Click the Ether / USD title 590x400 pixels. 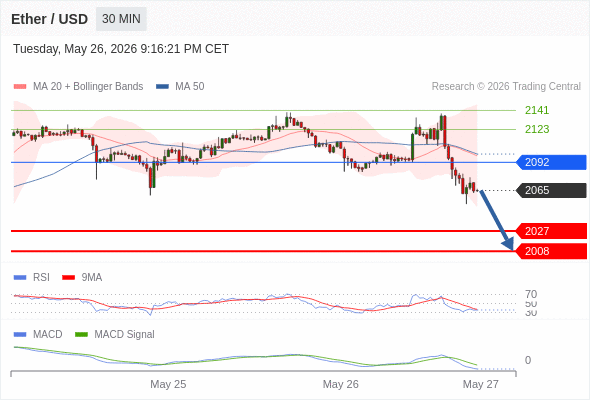coord(49,19)
